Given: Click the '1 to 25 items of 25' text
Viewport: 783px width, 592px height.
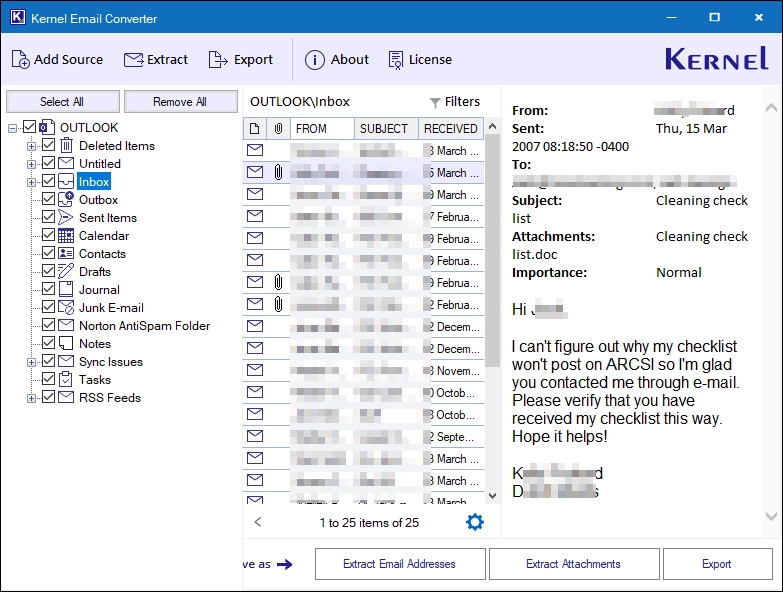Looking at the screenshot, I should point(369,523).
